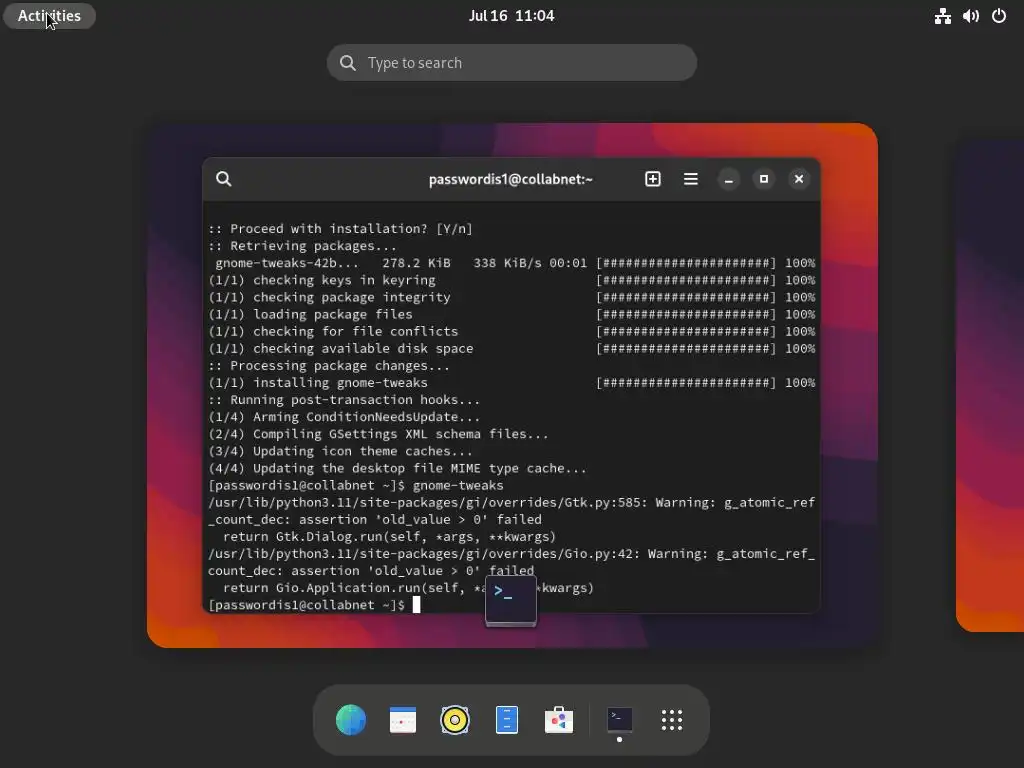Click the terminal window's search icon
1024x768 pixels.
223,179
